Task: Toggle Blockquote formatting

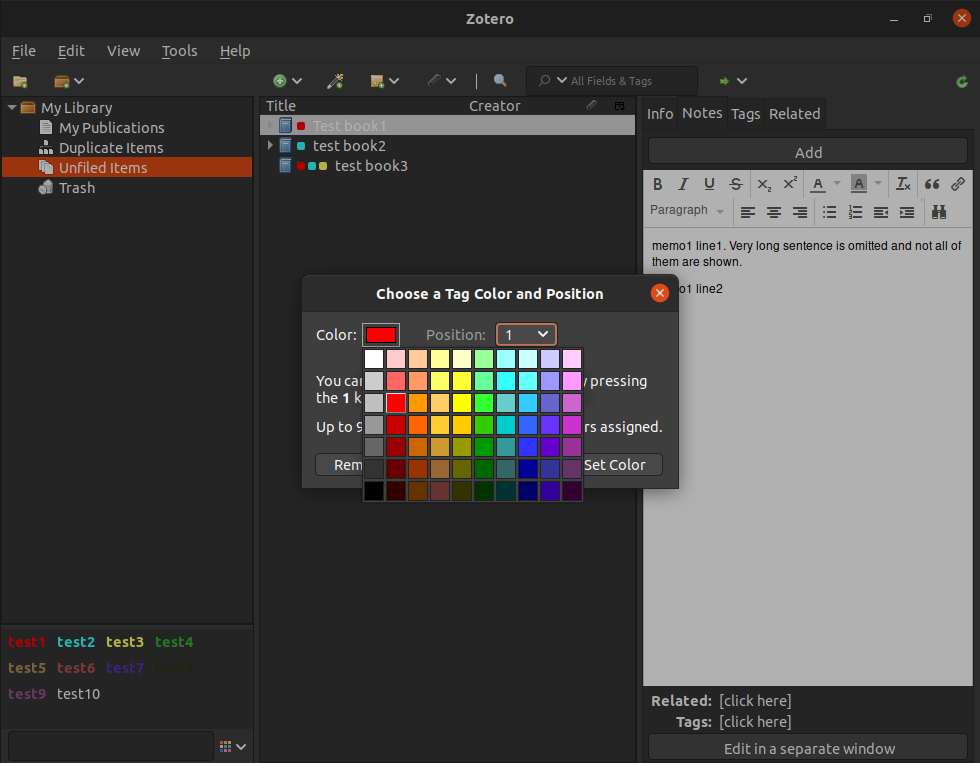Action: tap(932, 184)
